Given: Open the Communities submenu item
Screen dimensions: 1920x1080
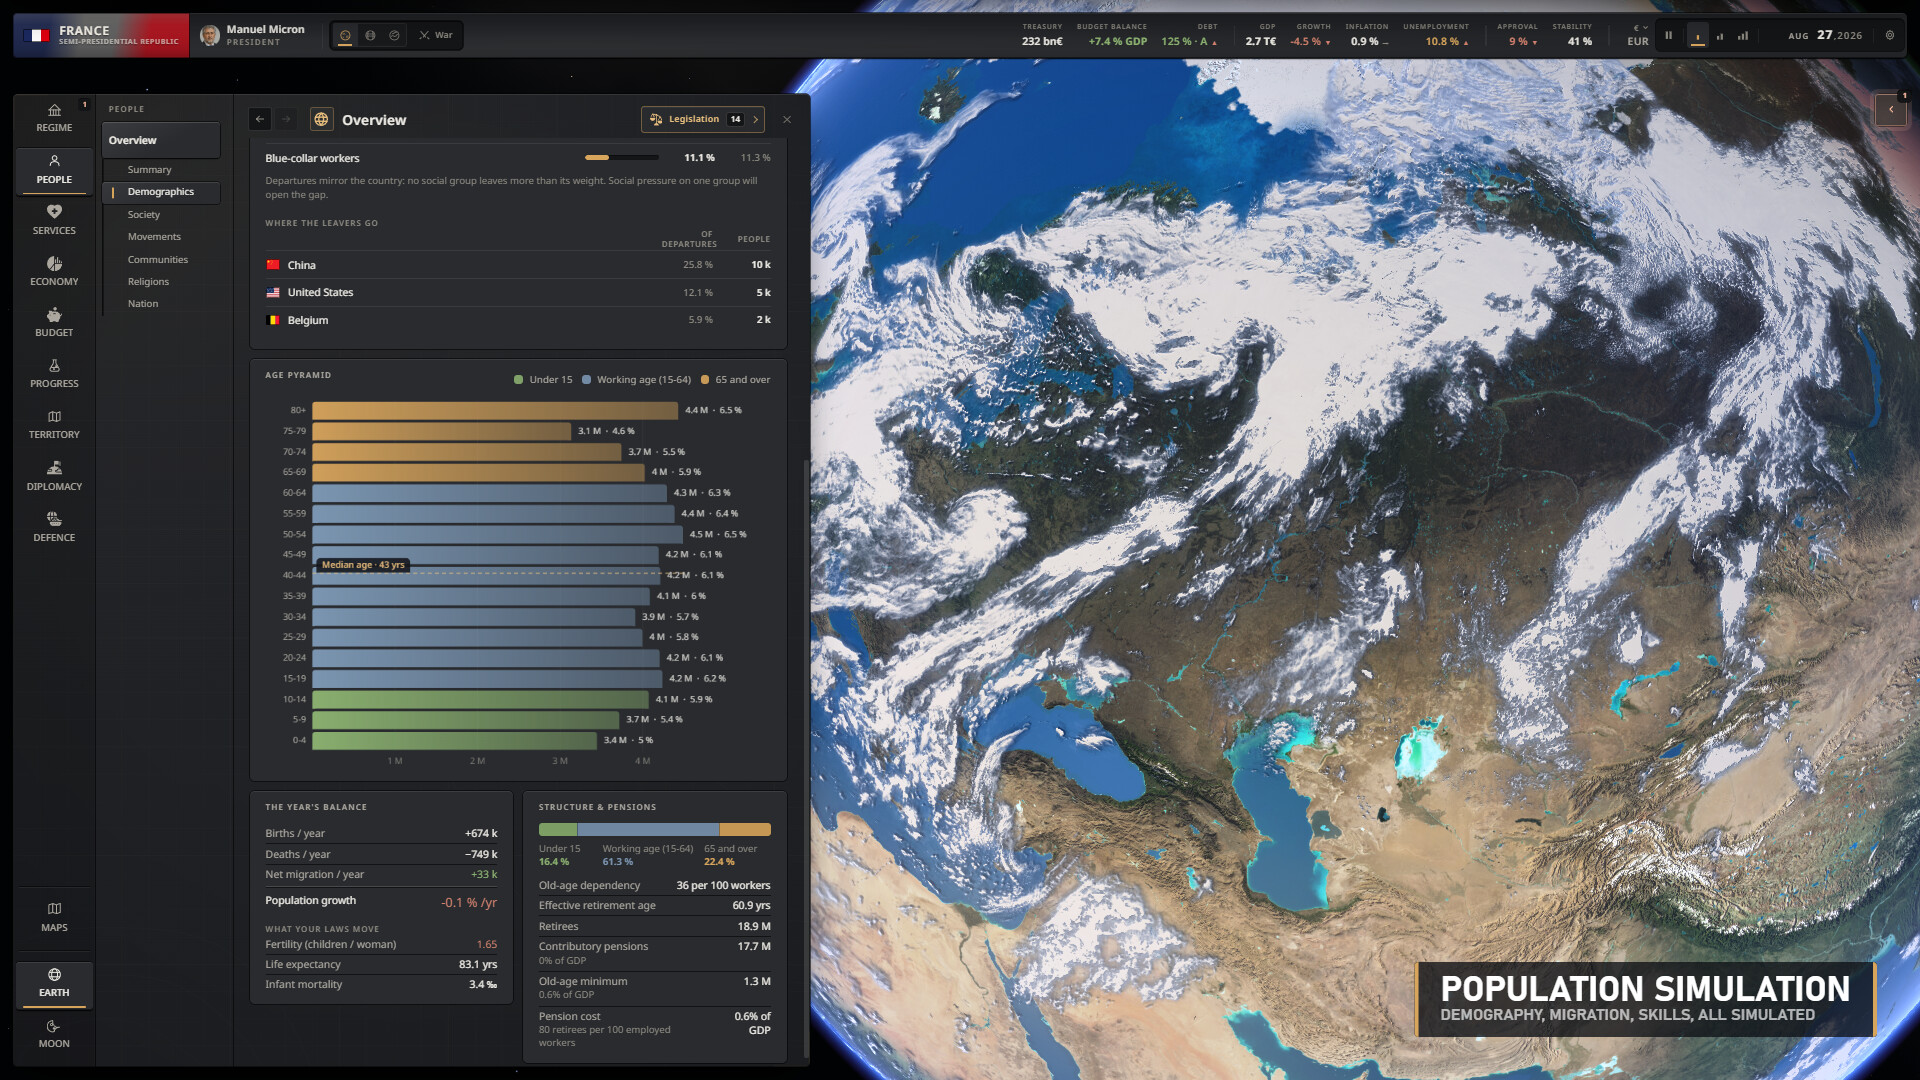Looking at the screenshot, I should (x=160, y=260).
